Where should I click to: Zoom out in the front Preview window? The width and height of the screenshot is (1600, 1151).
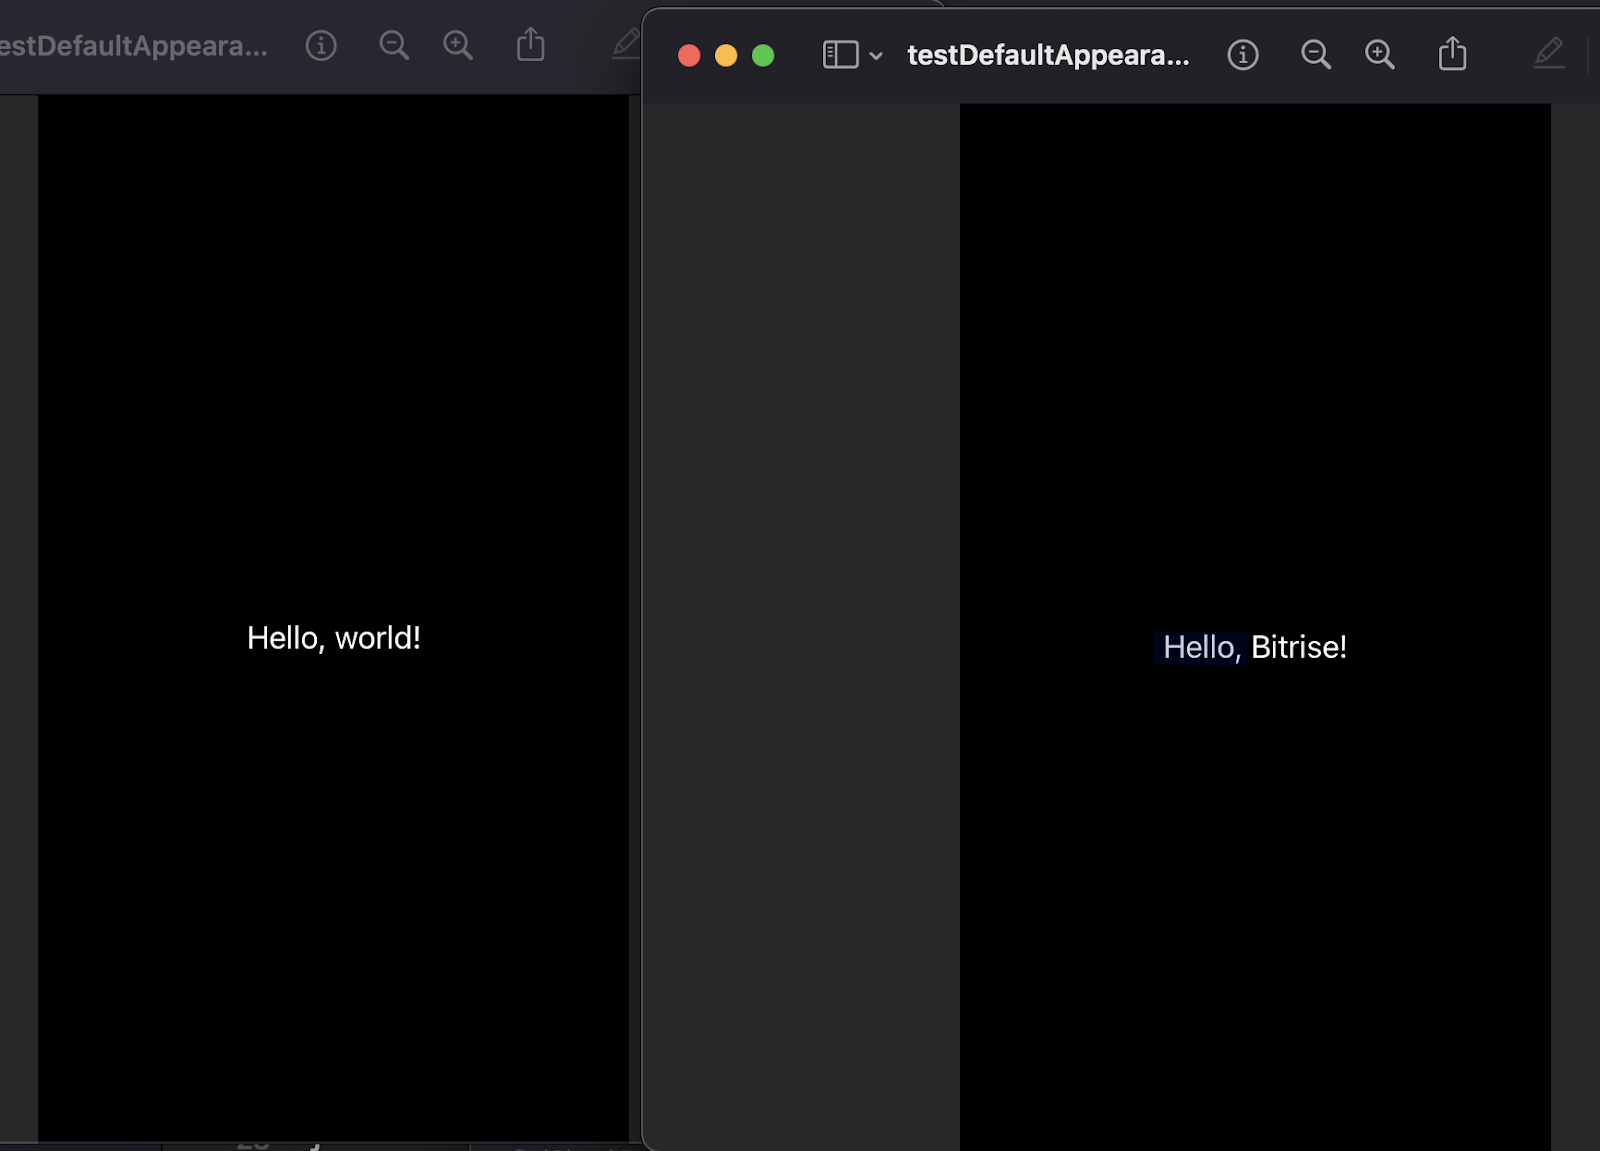click(x=1316, y=55)
